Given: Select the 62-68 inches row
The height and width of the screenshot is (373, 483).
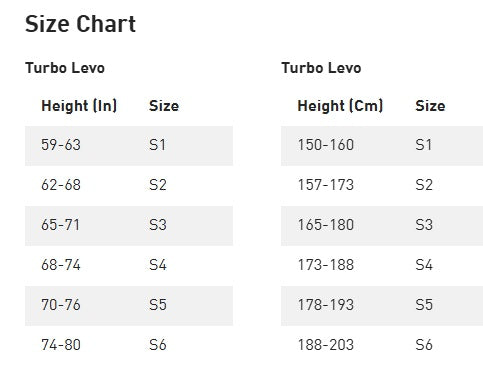Looking at the screenshot, I should [x=129, y=186].
